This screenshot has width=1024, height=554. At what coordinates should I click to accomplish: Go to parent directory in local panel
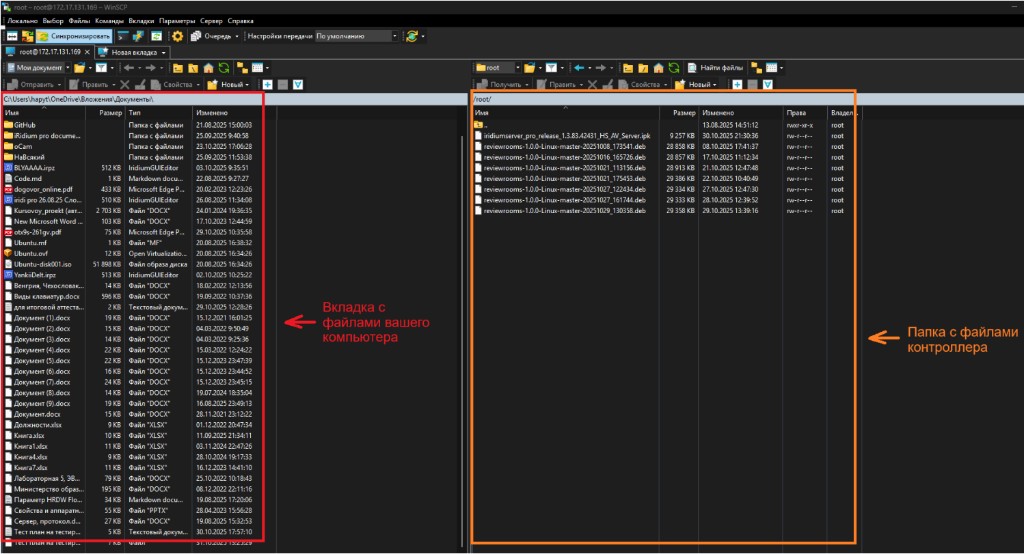click(x=178, y=68)
